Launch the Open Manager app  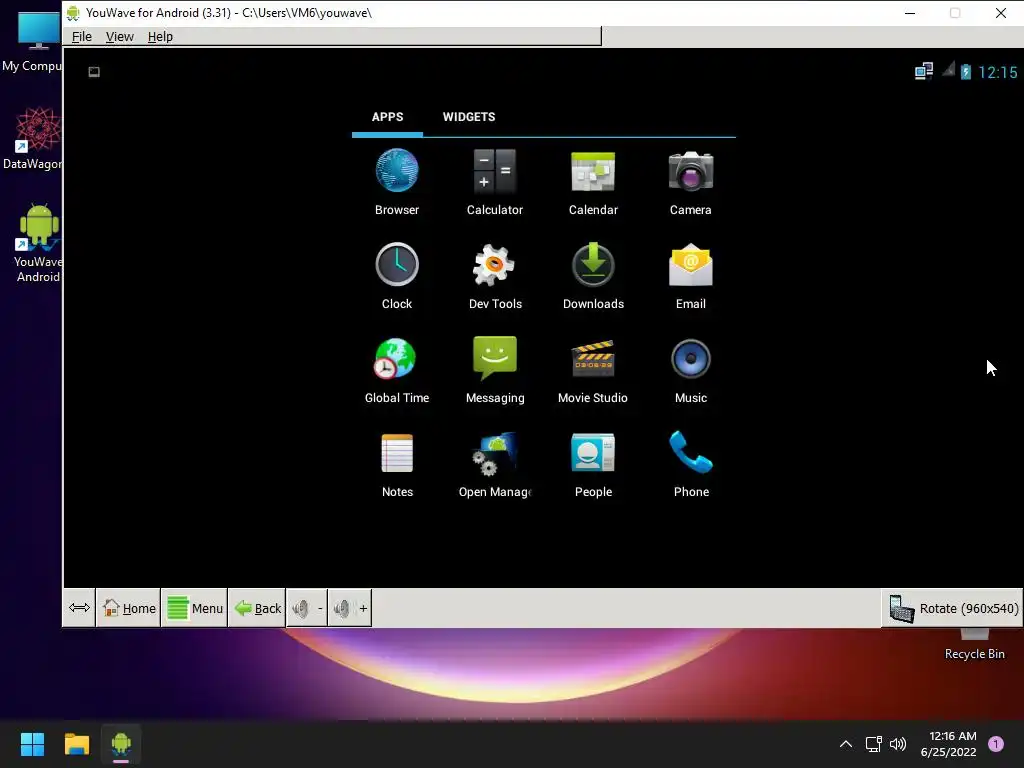pos(494,464)
